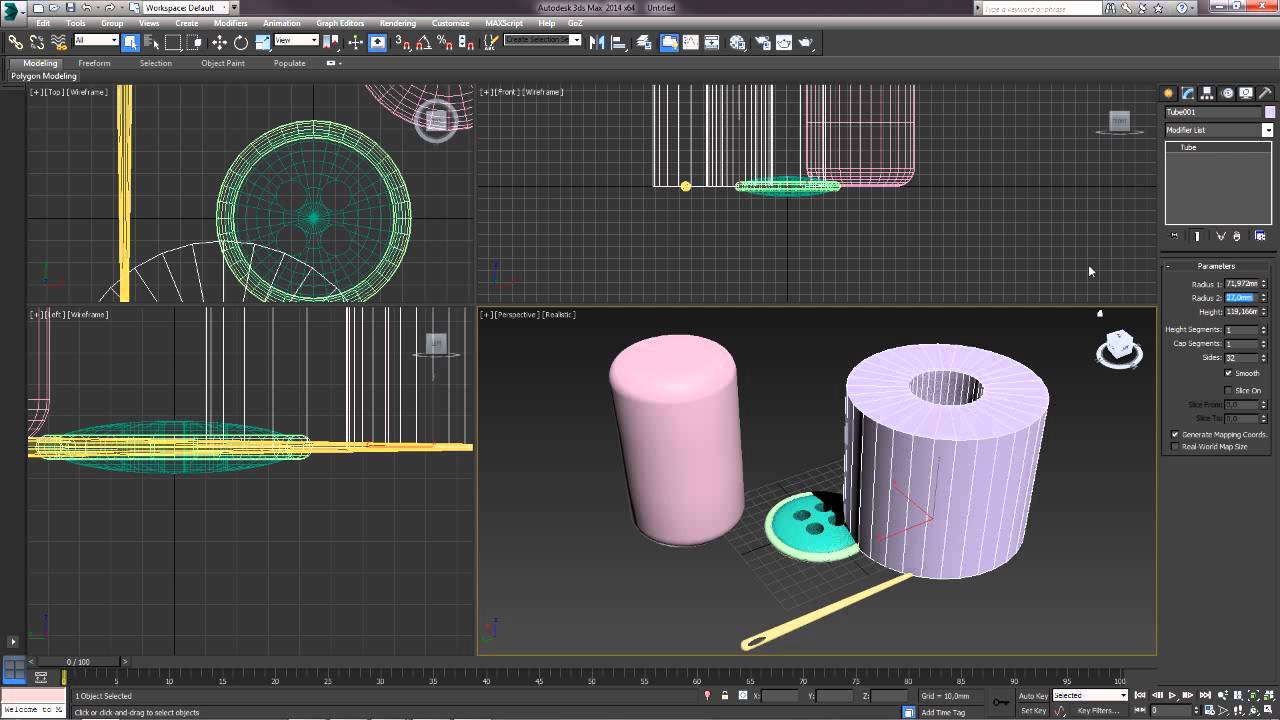Open the Modifiers menu
The width and height of the screenshot is (1280, 720).
coord(230,23)
